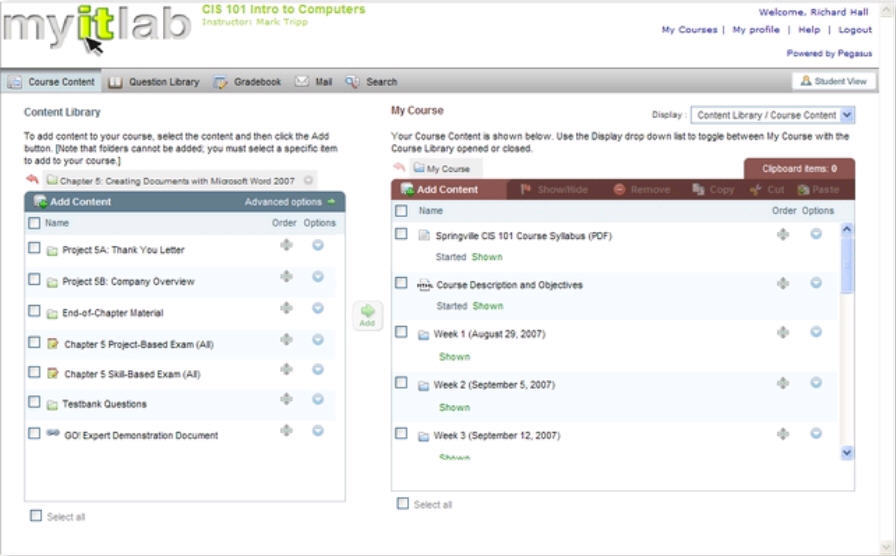This screenshot has width=896, height=556.
Task: Check the Week 1 (August 29, 2007) box
Action: (402, 332)
